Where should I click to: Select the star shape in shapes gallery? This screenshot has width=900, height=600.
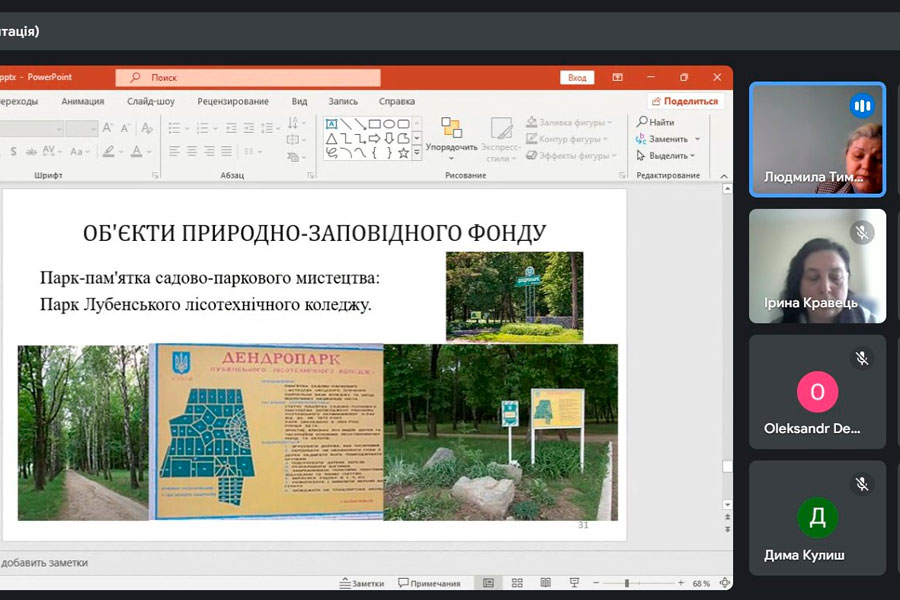(x=403, y=153)
